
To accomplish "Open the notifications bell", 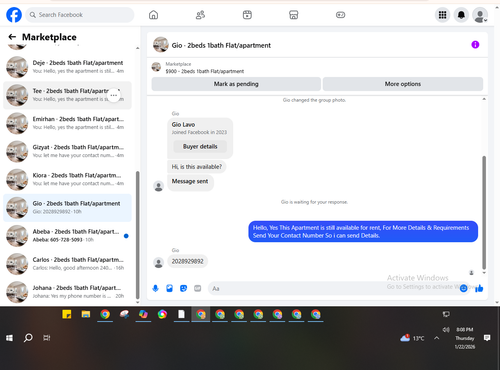I will click(x=461, y=15).
